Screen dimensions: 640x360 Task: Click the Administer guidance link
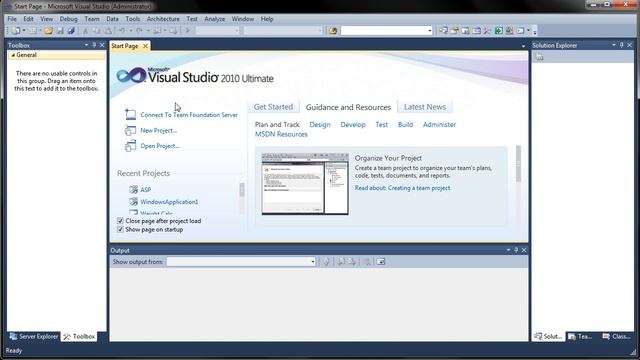pyautogui.click(x=439, y=124)
